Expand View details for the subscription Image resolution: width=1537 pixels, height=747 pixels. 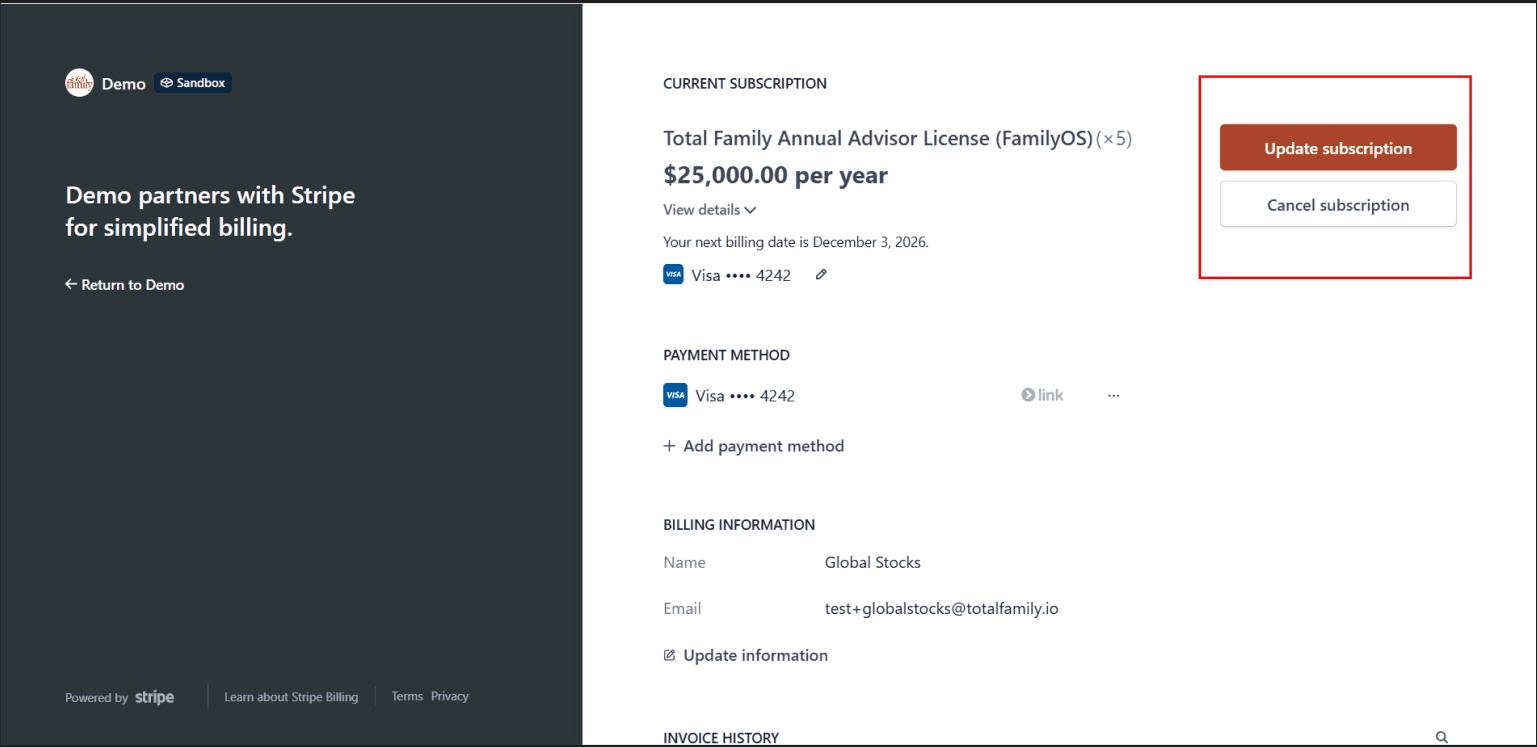pyautogui.click(x=709, y=210)
